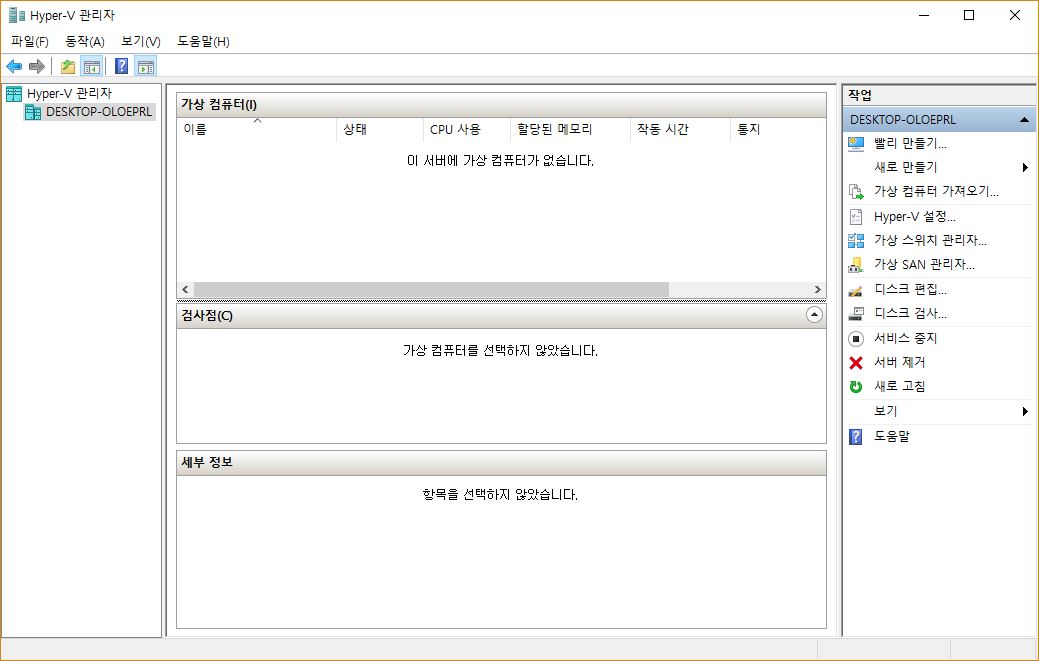Choose 서버 제거 action
Screen dimensions: 1039x661
pos(899,362)
